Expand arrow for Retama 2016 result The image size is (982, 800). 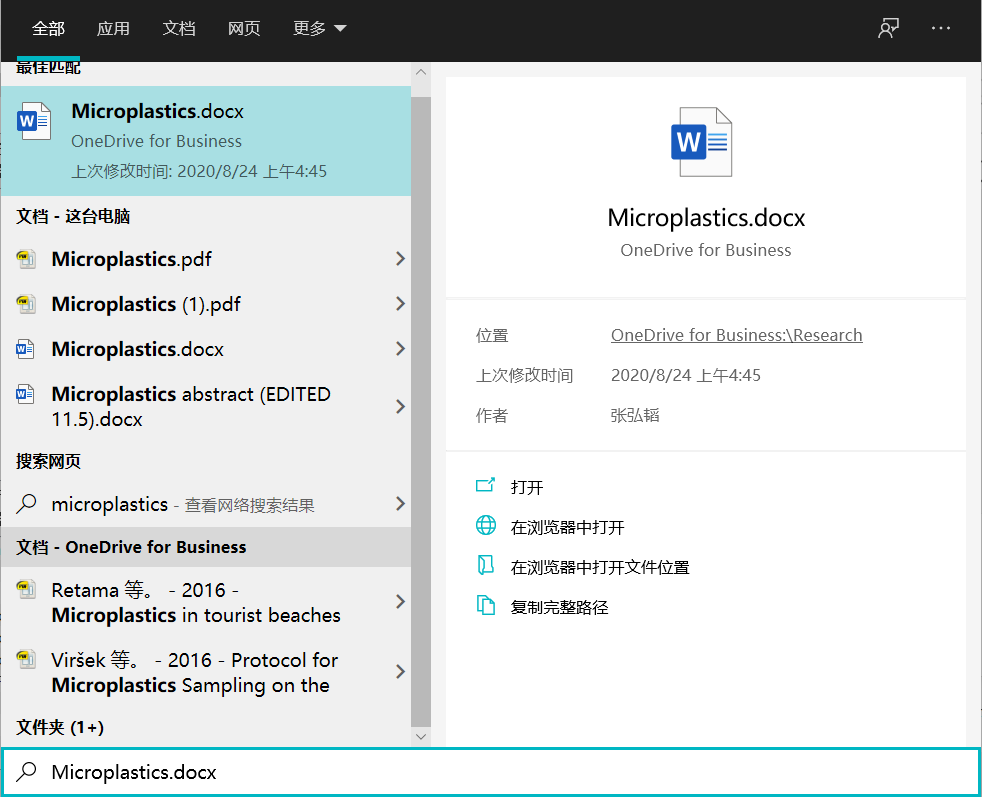(x=400, y=602)
